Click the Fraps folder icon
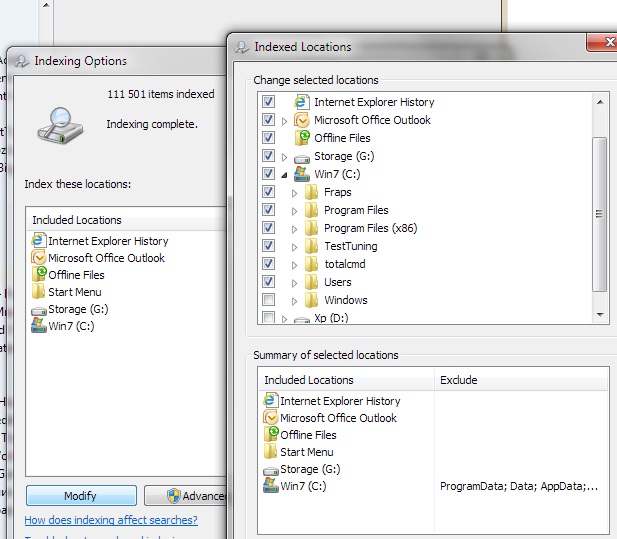The height and width of the screenshot is (539, 617). [311, 192]
